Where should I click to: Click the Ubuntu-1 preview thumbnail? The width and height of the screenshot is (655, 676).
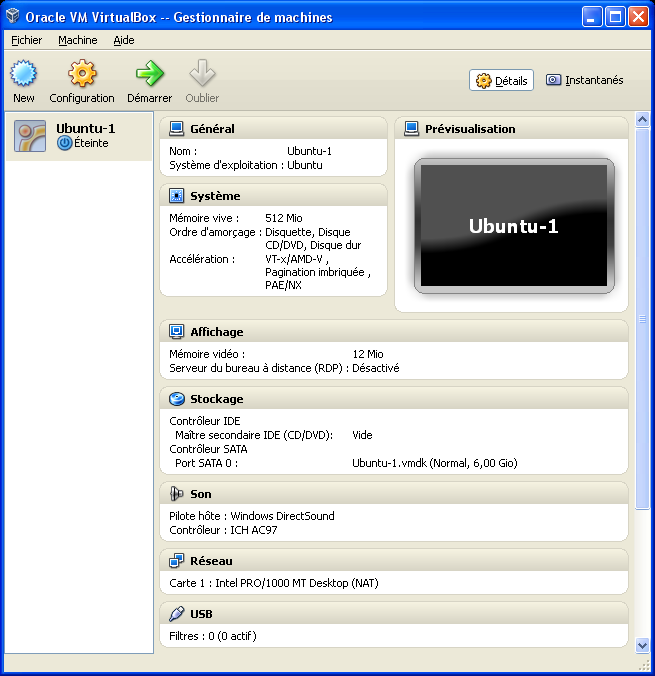pyautogui.click(x=514, y=225)
